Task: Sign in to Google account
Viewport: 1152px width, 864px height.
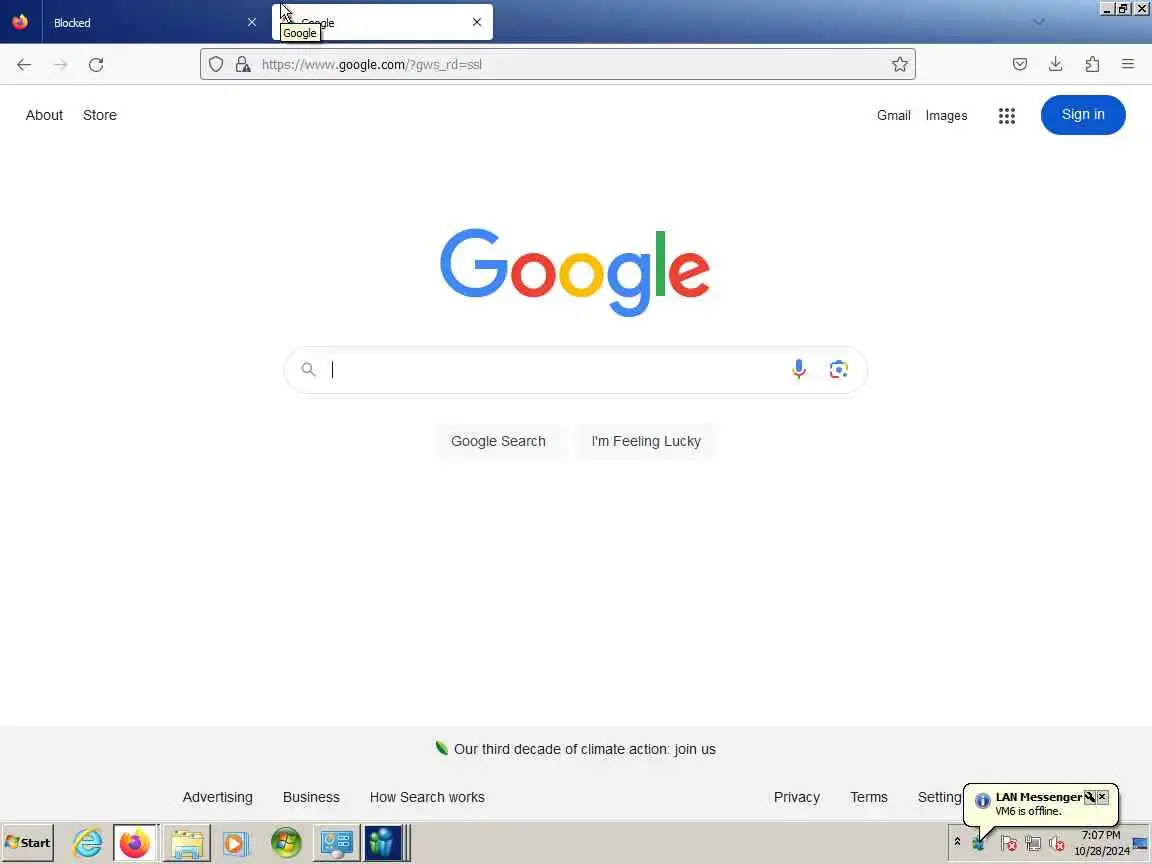Action: click(x=1082, y=115)
